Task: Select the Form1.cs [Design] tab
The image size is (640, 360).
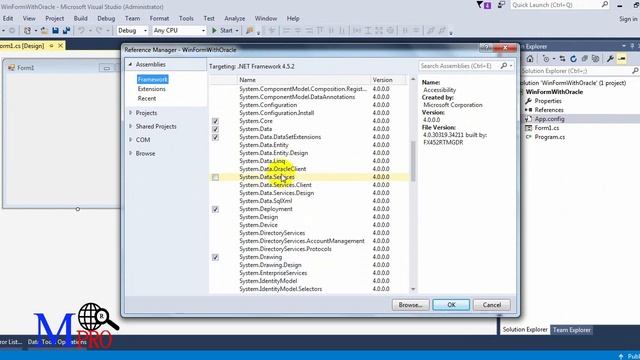Action: 22,46
